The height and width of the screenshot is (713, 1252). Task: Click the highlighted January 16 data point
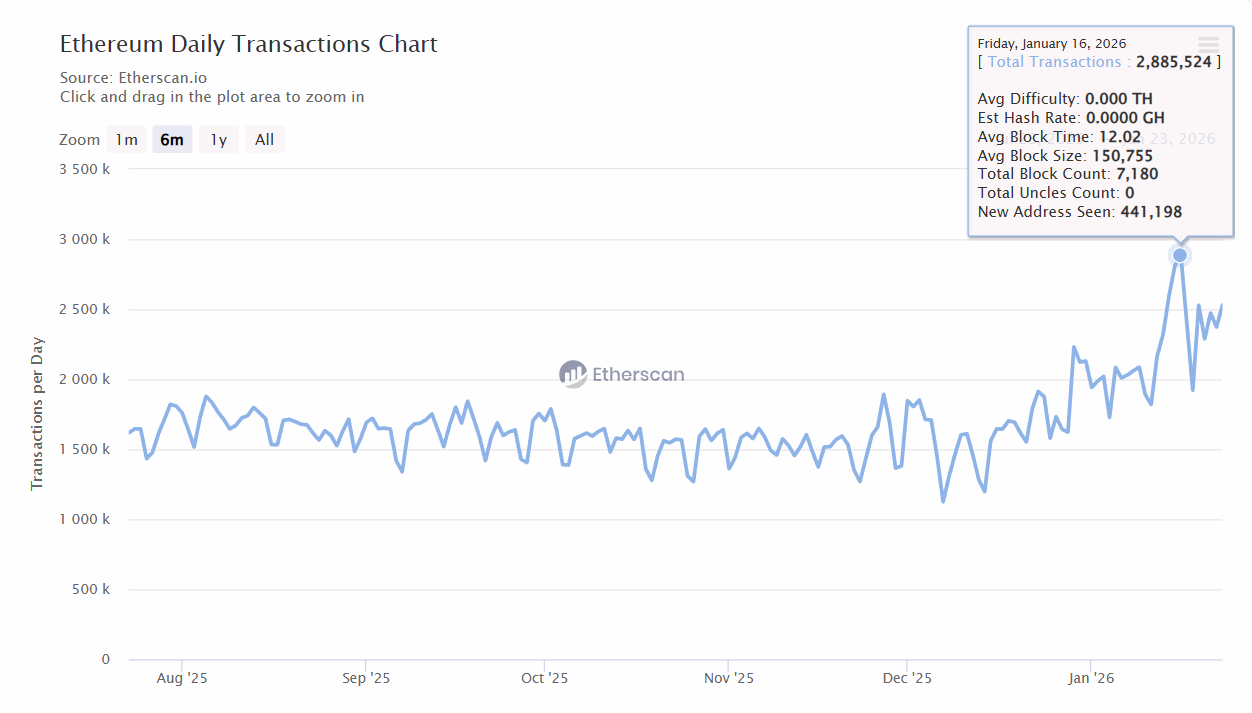(1180, 256)
